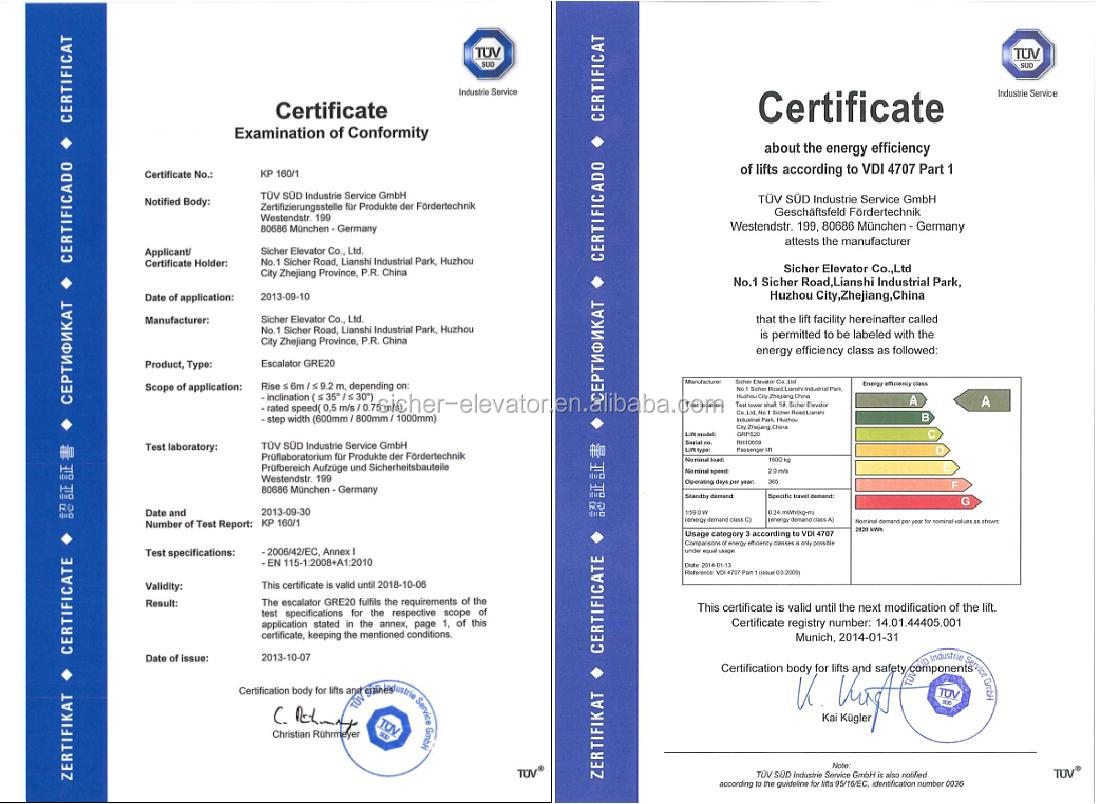Image resolution: width=1100 pixels, height=804 pixels.
Task: Click the "Test specifications:" label
Action: pyautogui.click(x=190, y=553)
